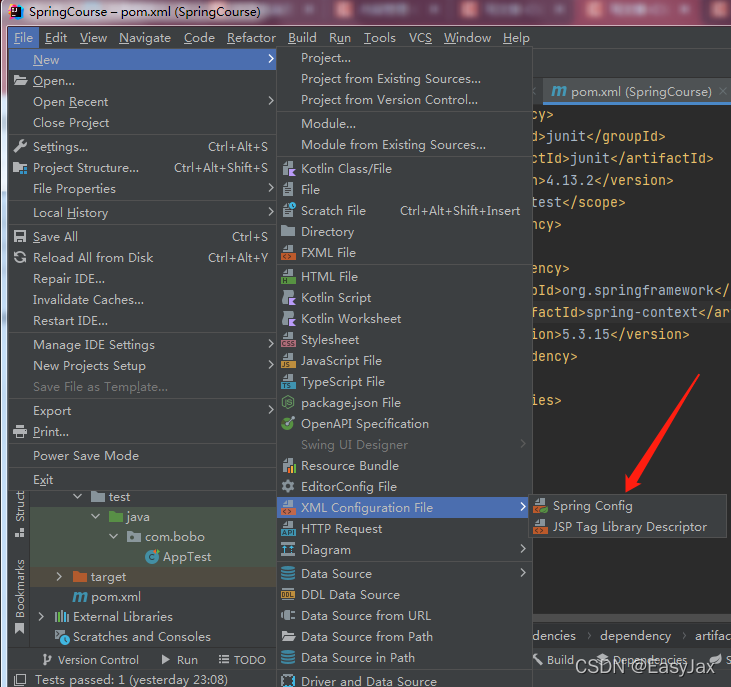The height and width of the screenshot is (687, 731).
Task: Open the Build menu
Action: [x=302, y=38]
